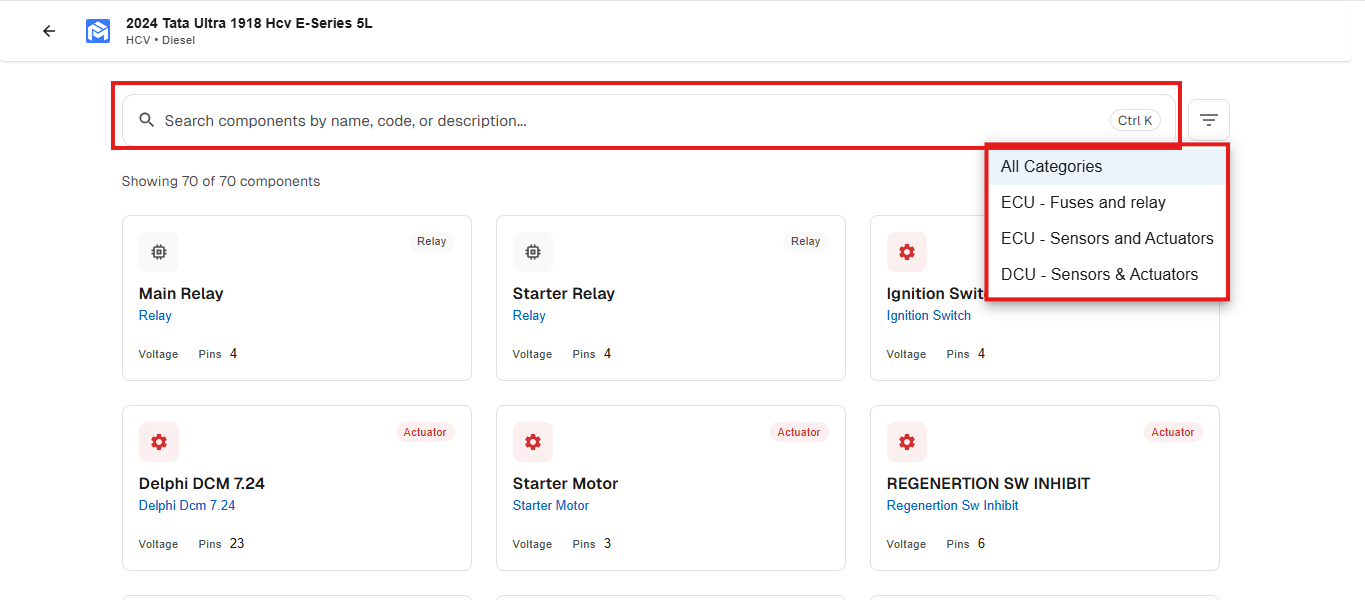Open the category filter dropdown
This screenshot has width=1365, height=600.
(x=1208, y=119)
